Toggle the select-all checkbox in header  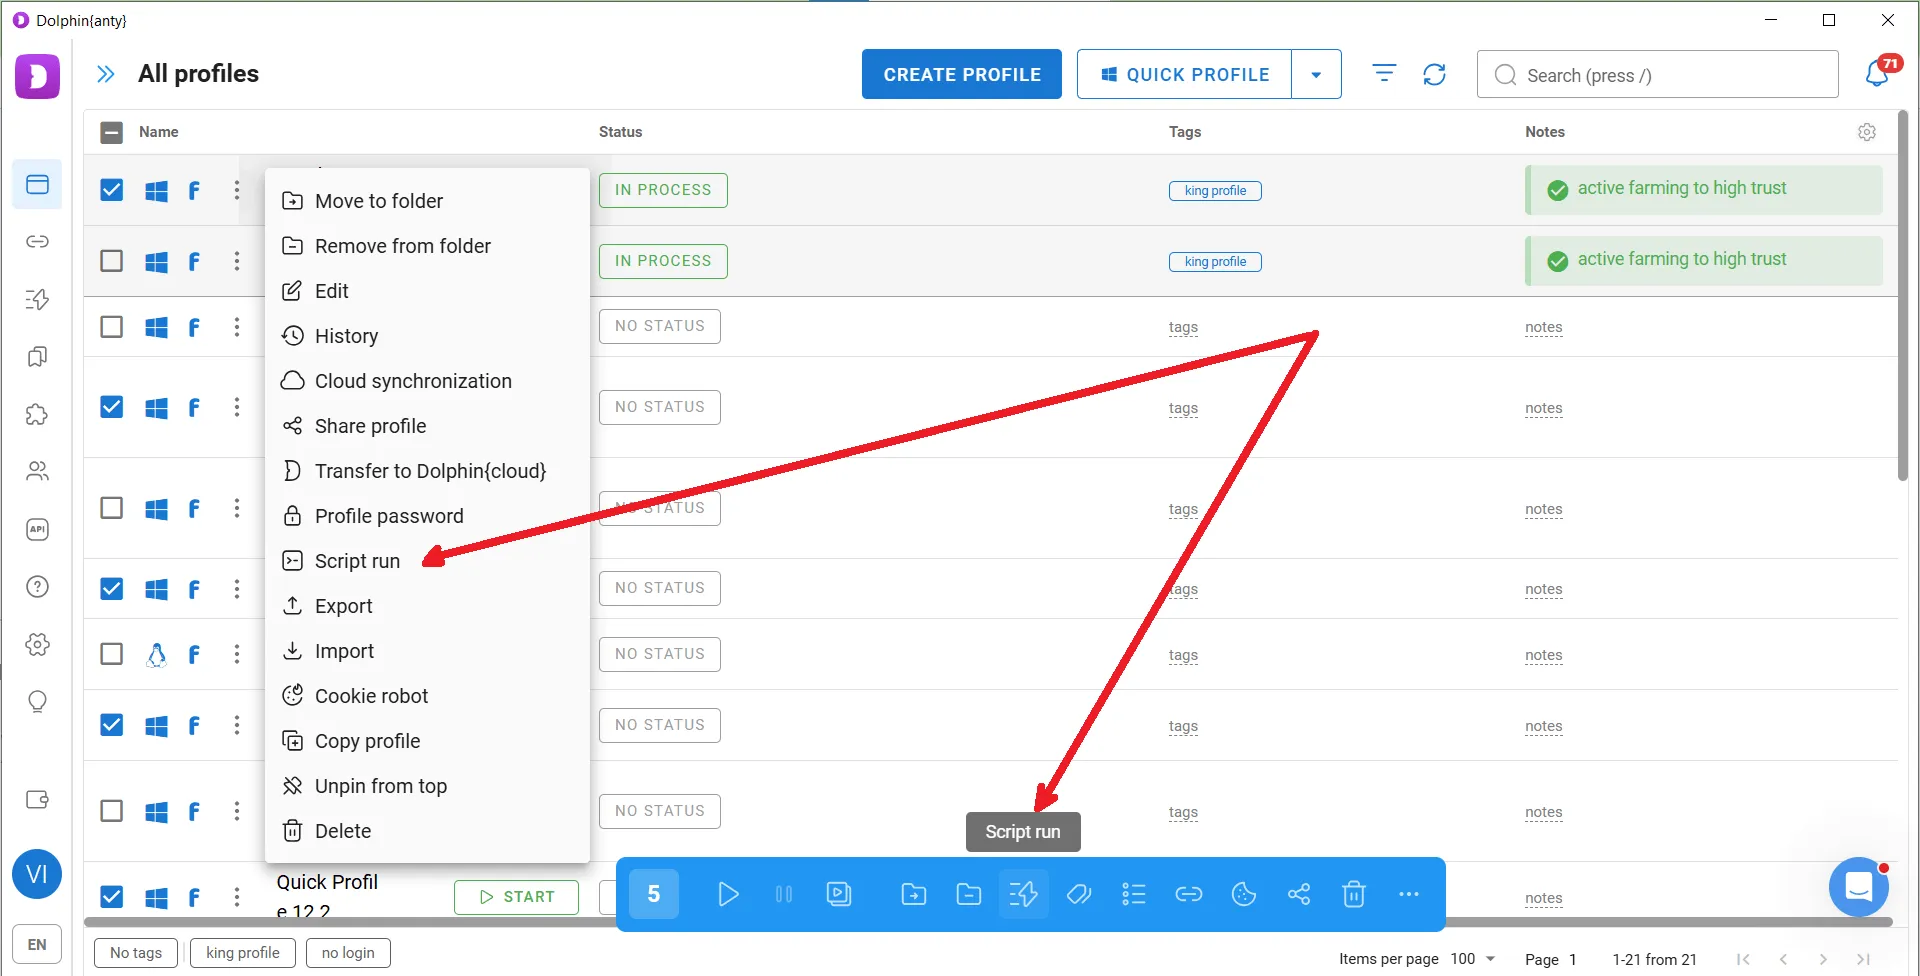coord(112,132)
